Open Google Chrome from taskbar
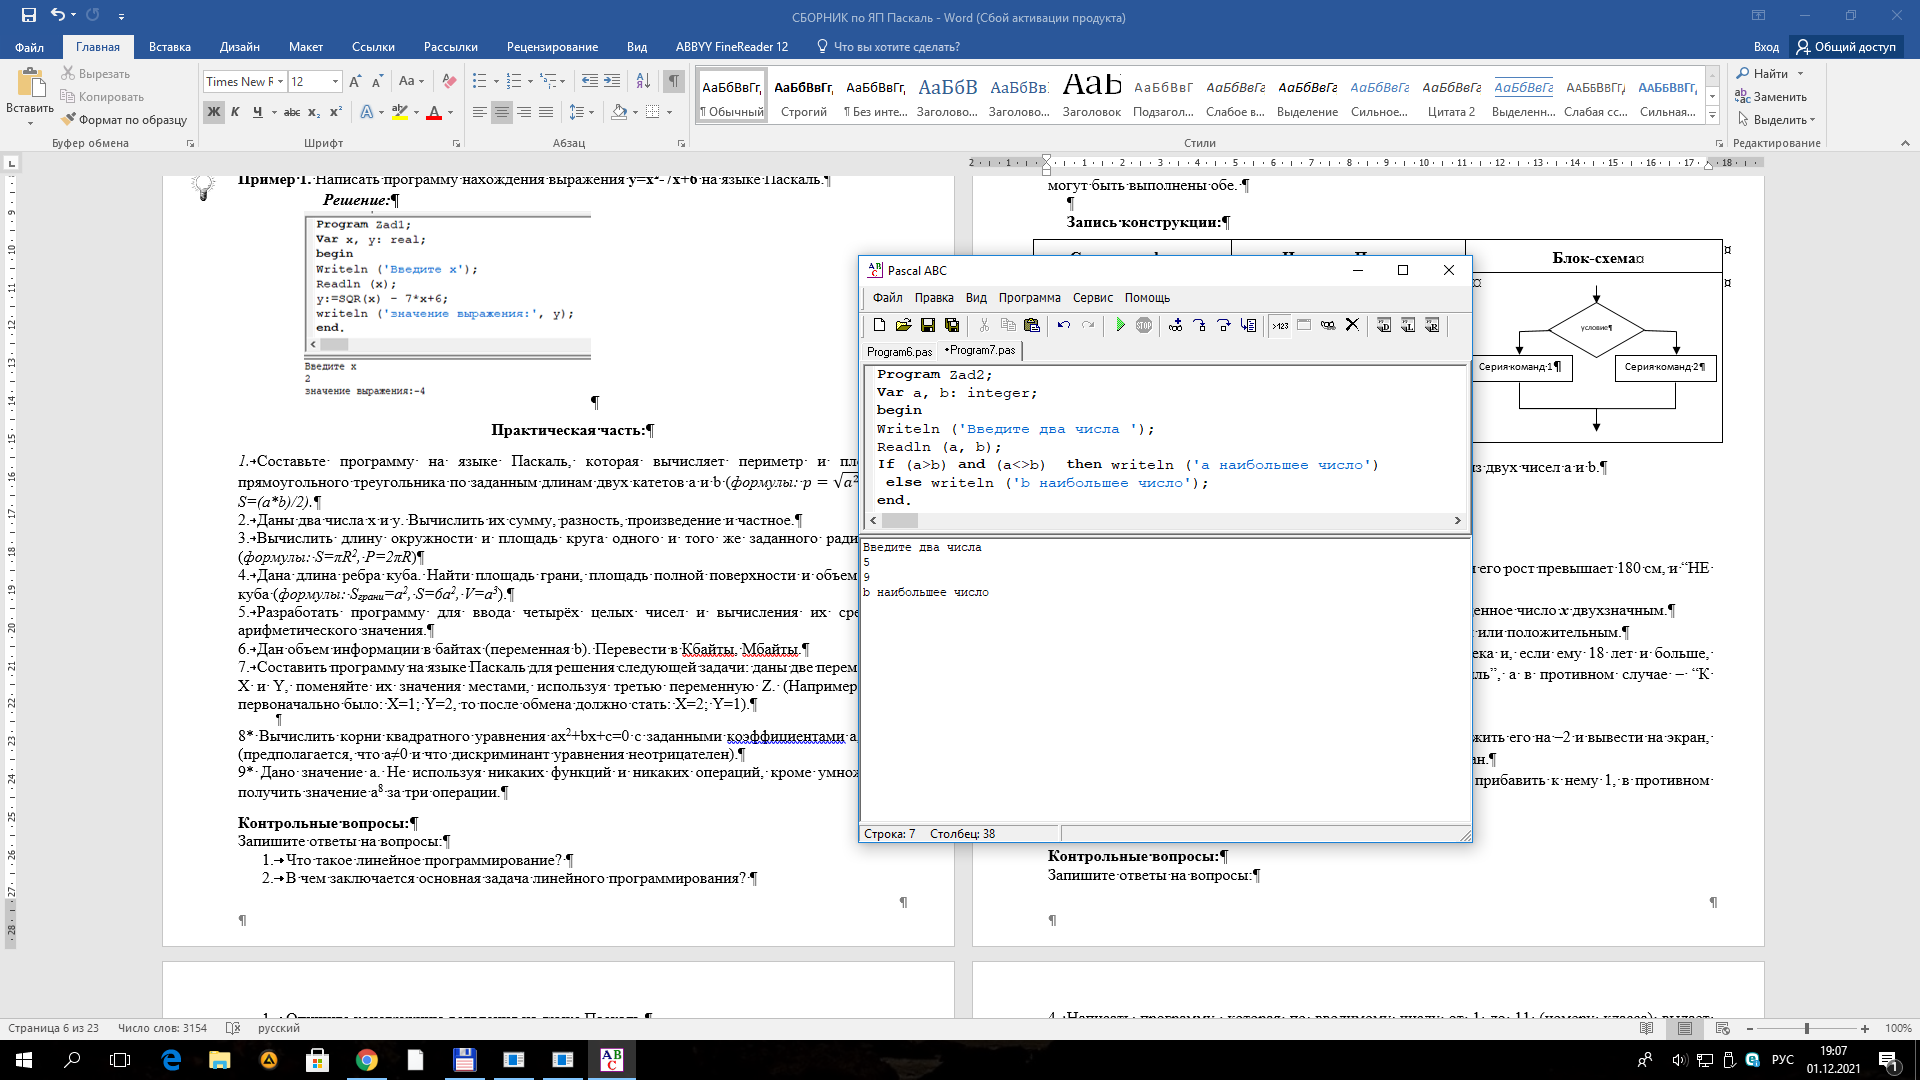Viewport: 1920px width, 1080px height. 366,1060
